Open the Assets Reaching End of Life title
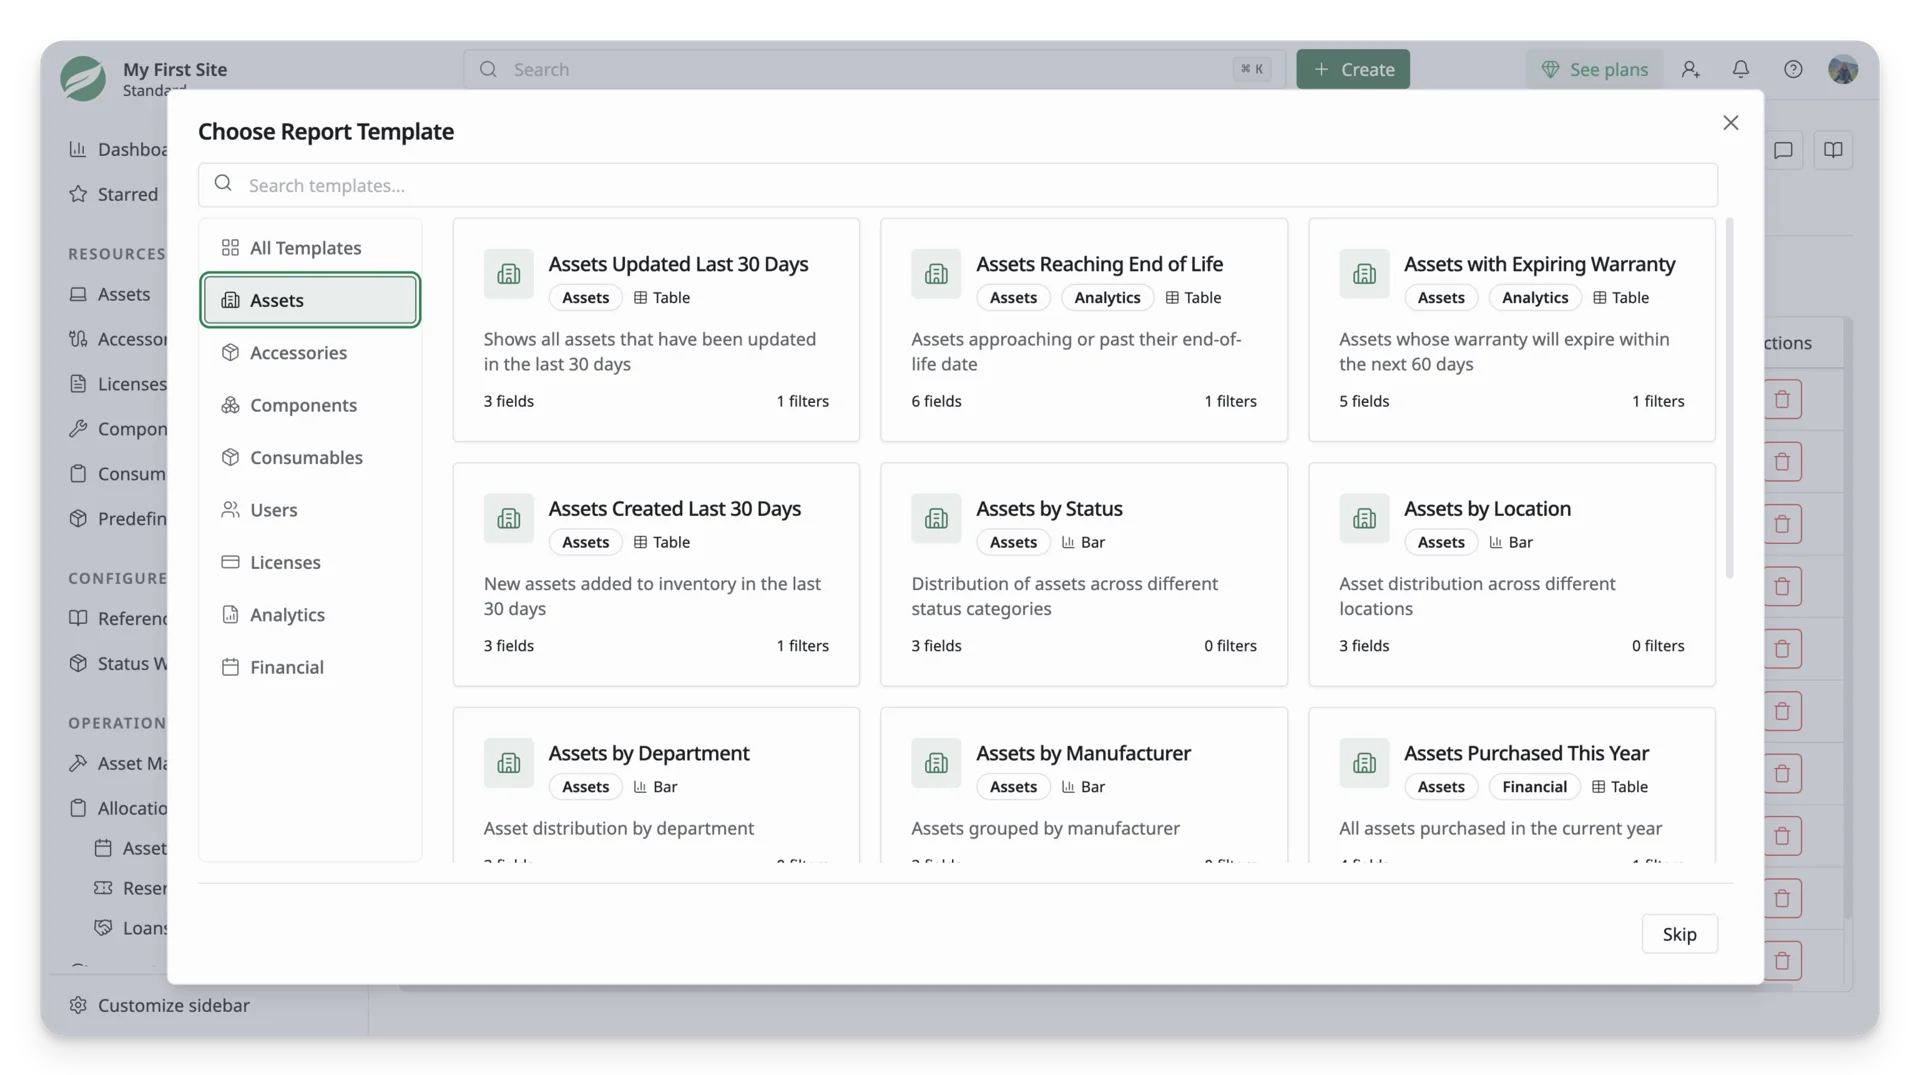Screen dimensions: 1920x1075 point(1099,264)
